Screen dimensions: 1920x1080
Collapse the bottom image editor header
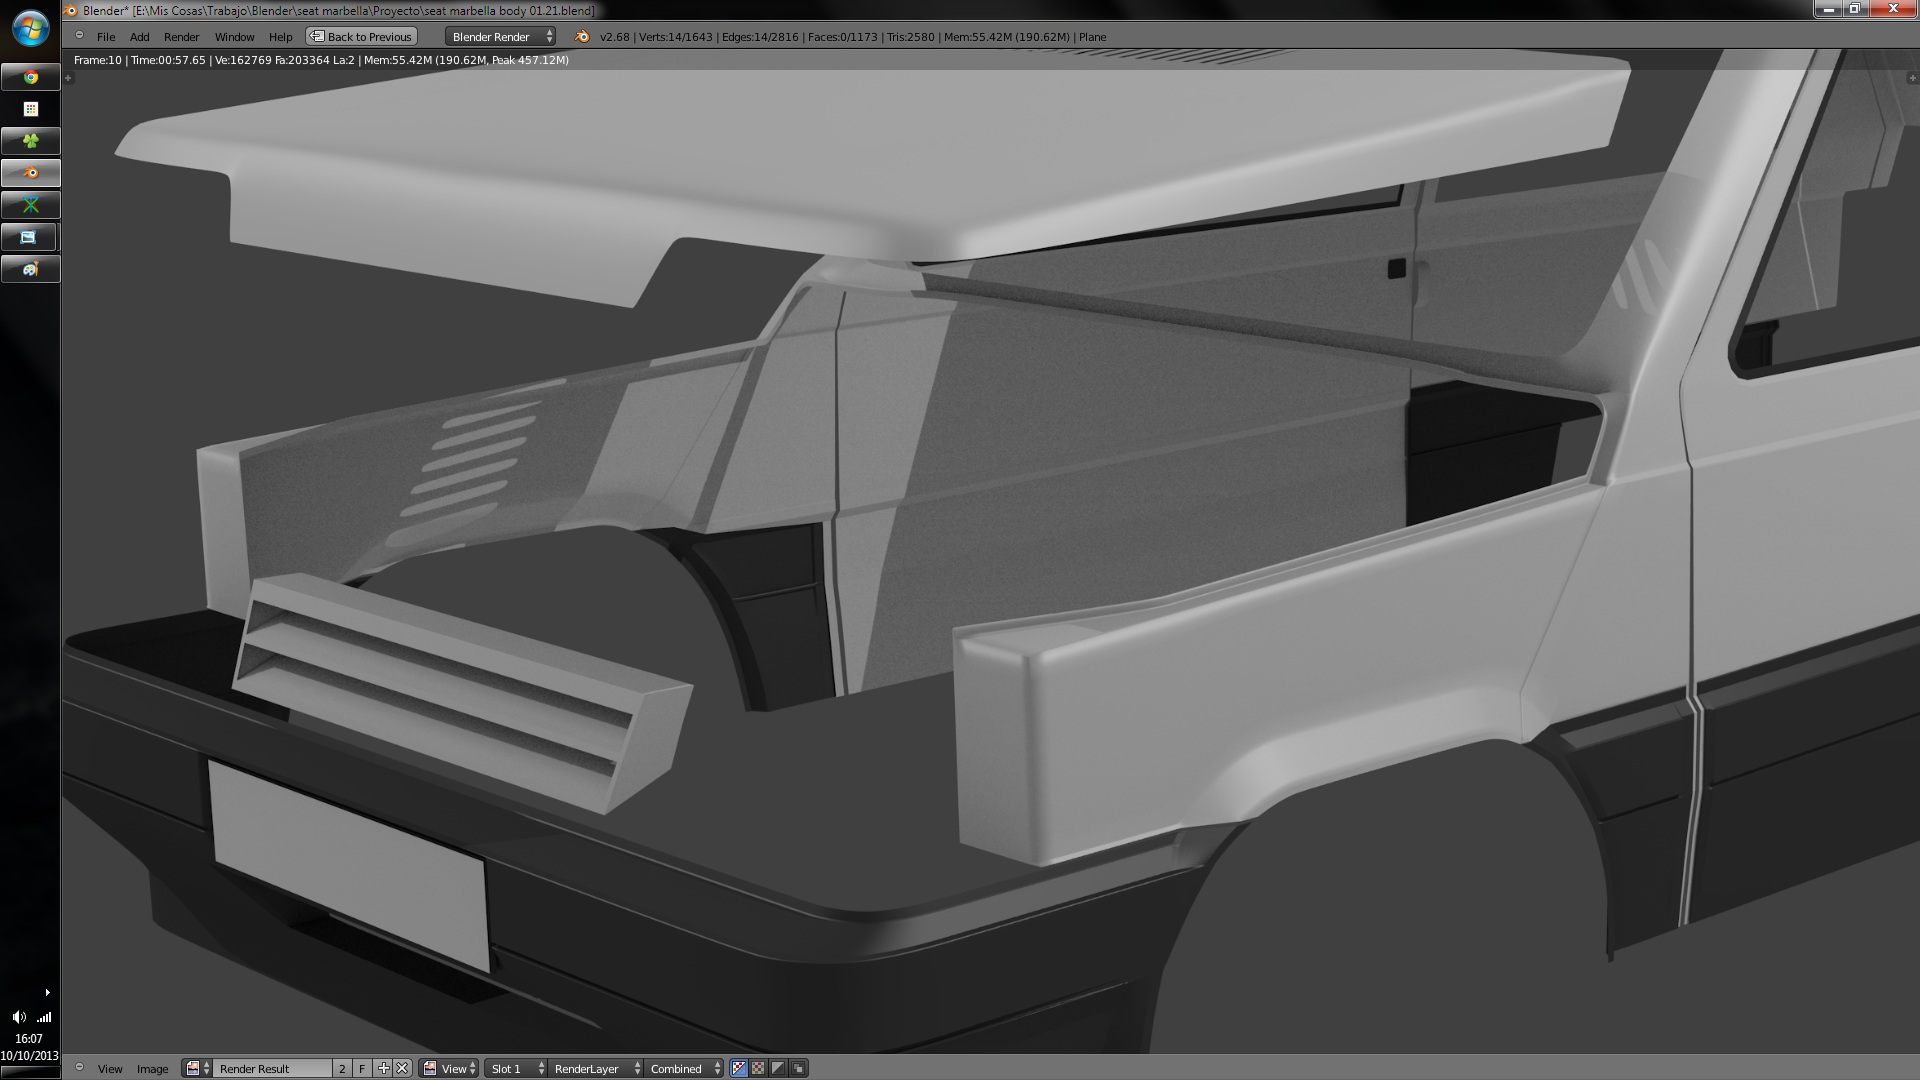coord(79,1067)
